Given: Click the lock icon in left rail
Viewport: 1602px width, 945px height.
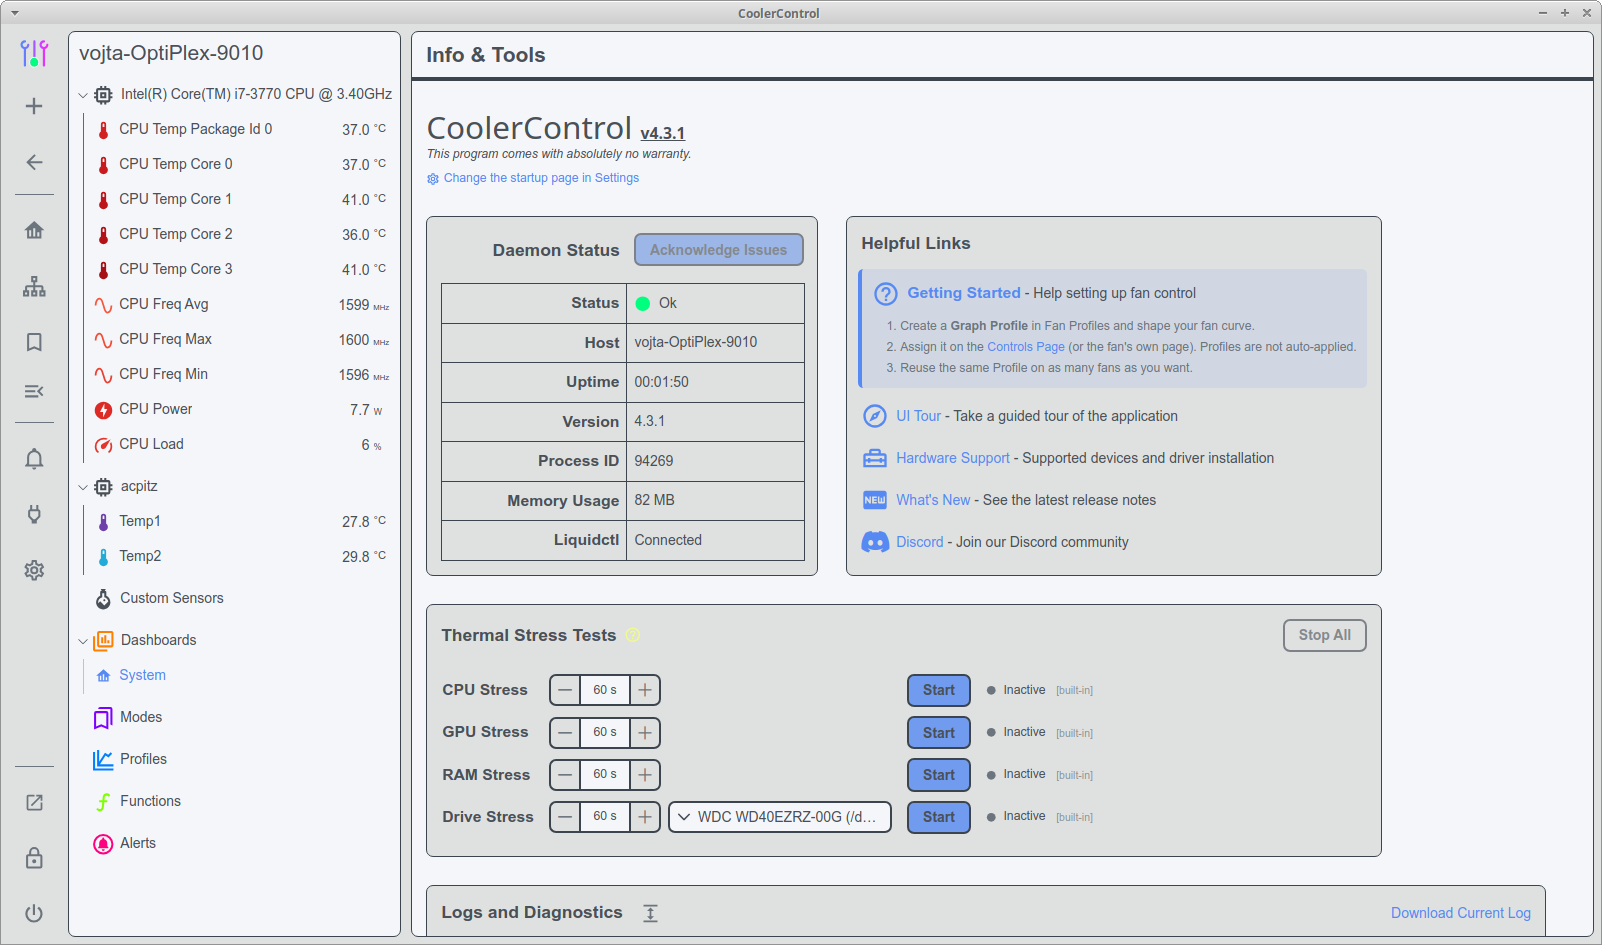Looking at the screenshot, I should click(34, 858).
